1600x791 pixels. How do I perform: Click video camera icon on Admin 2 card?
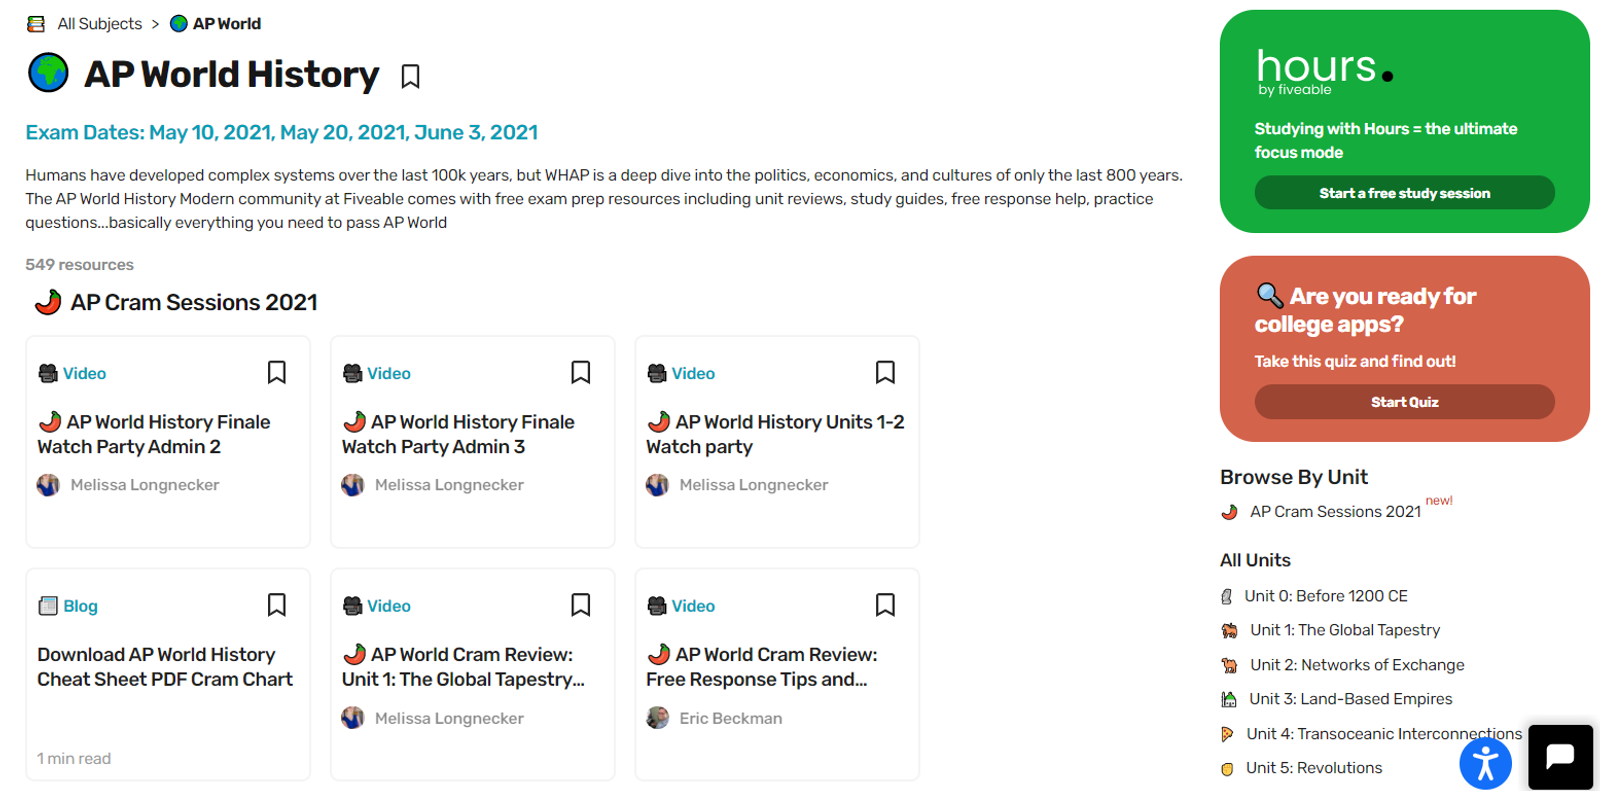click(x=48, y=373)
